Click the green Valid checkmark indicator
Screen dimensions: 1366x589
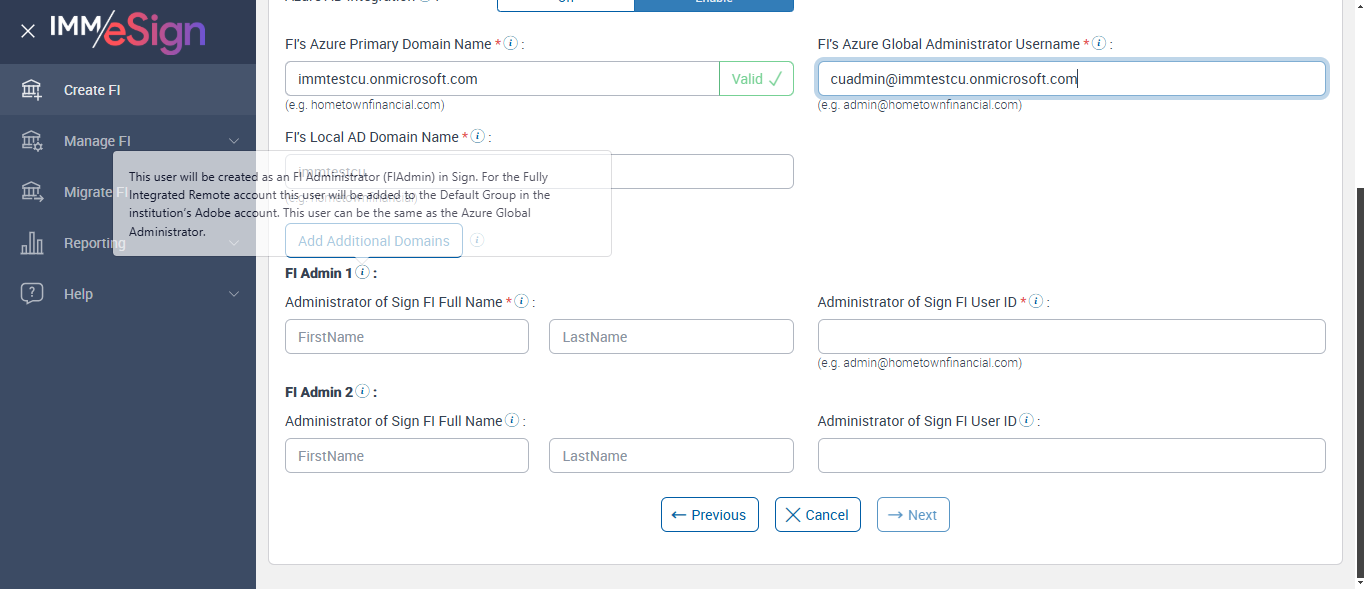pos(756,79)
